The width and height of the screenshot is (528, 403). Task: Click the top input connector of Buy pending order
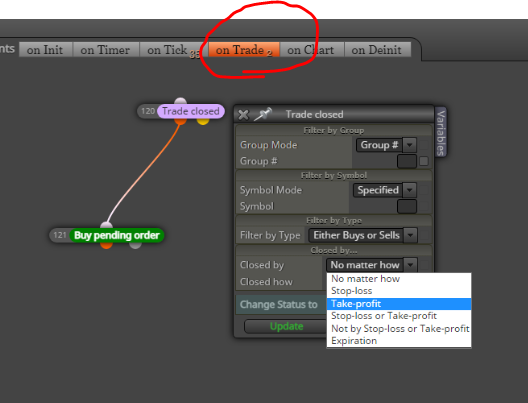[x=106, y=225]
